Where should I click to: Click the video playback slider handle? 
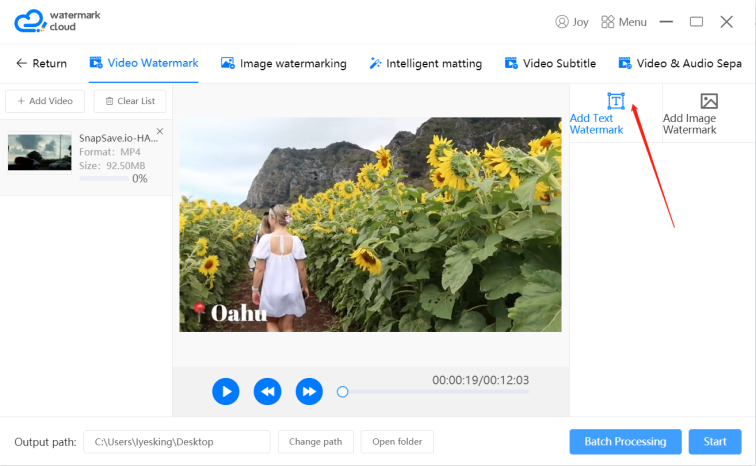(342, 392)
